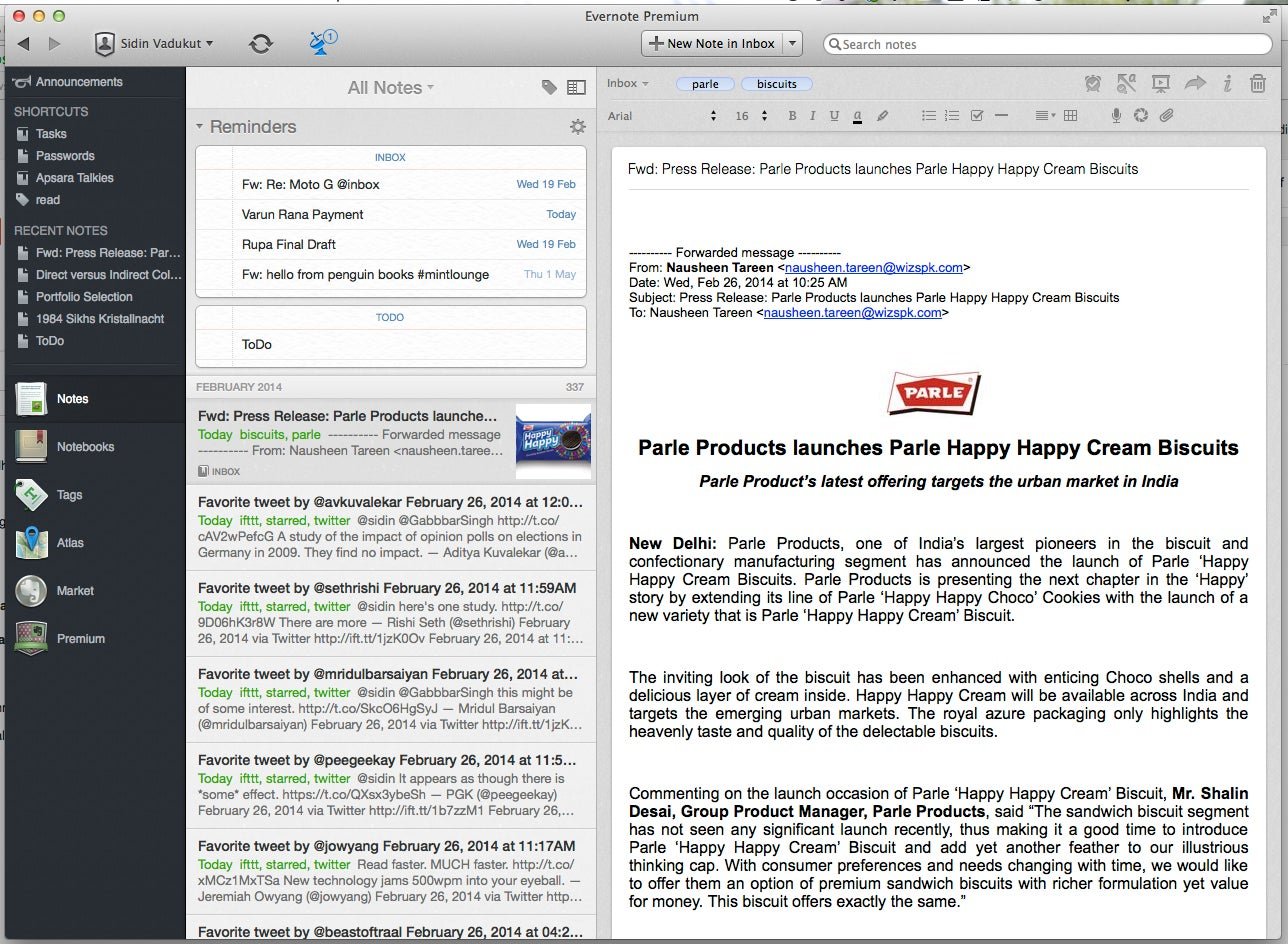Insert a checkbox with the to-do icon

pyautogui.click(x=977, y=116)
